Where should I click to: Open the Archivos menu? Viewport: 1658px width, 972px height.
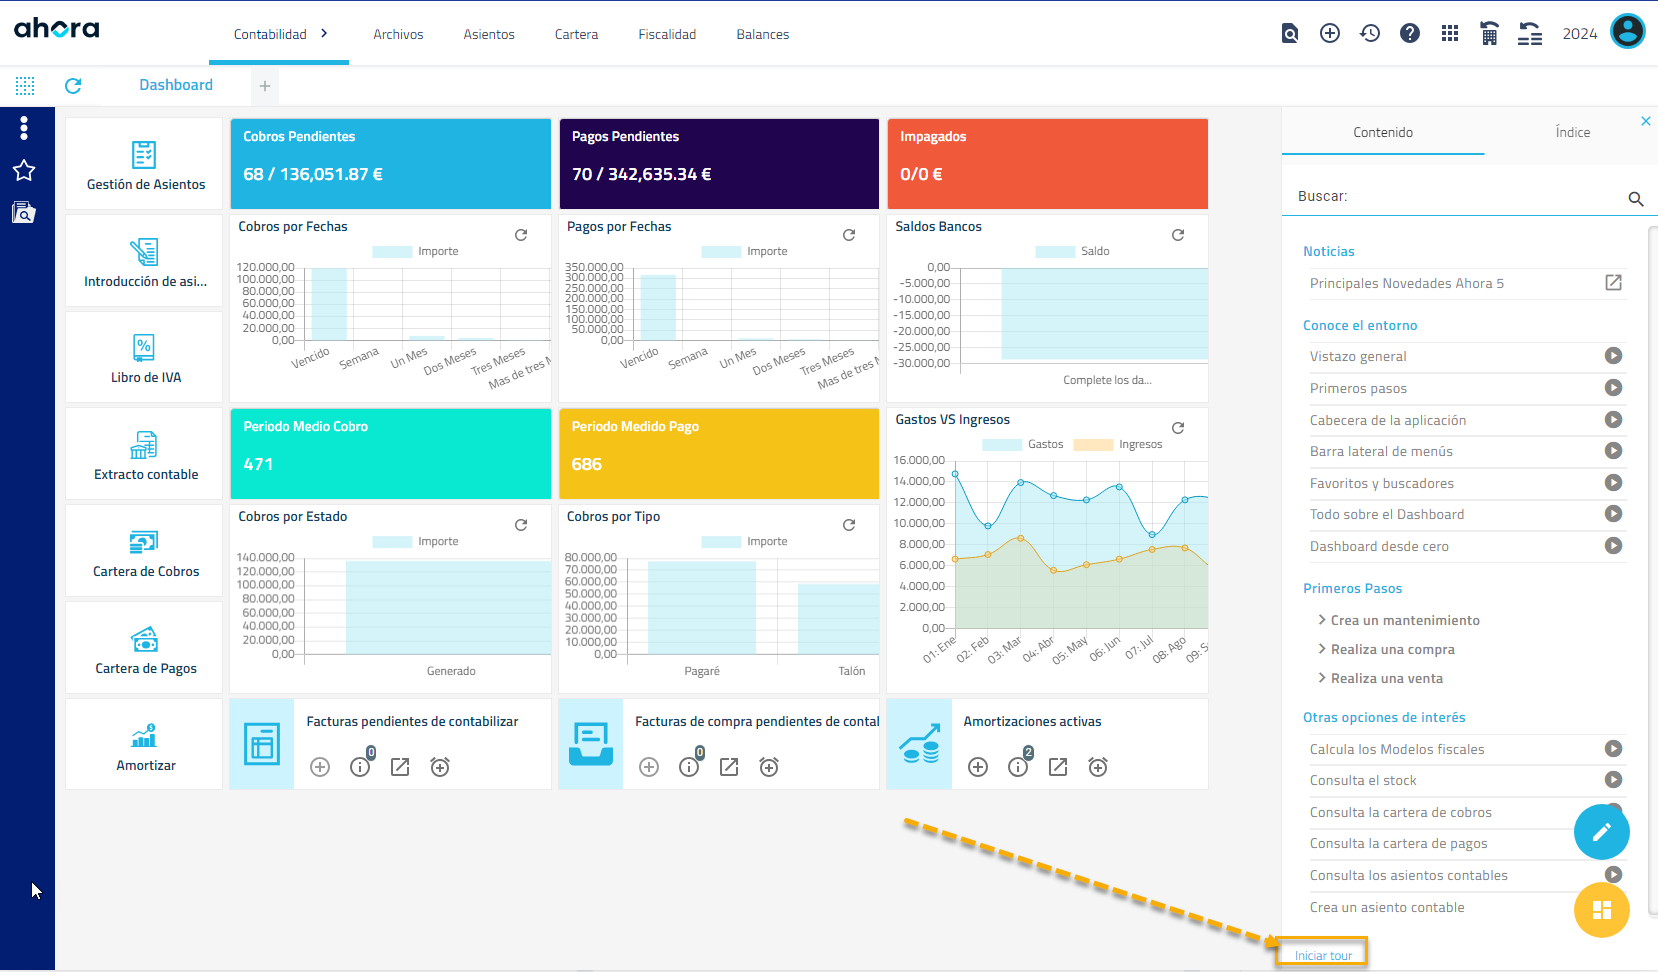[x=398, y=34]
